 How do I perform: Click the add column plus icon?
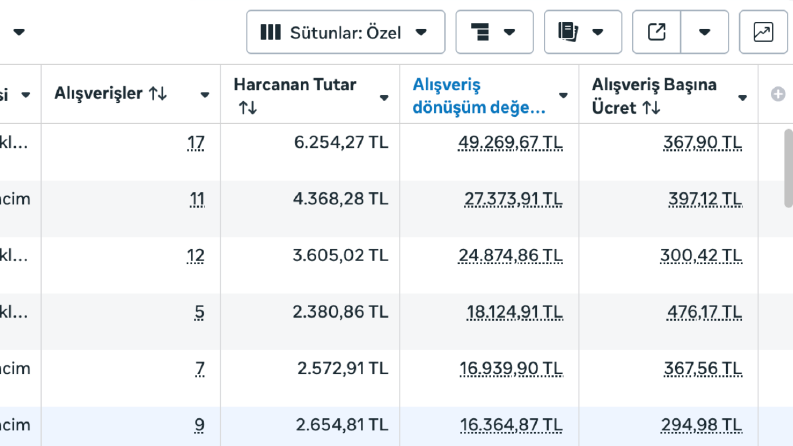[x=778, y=94]
